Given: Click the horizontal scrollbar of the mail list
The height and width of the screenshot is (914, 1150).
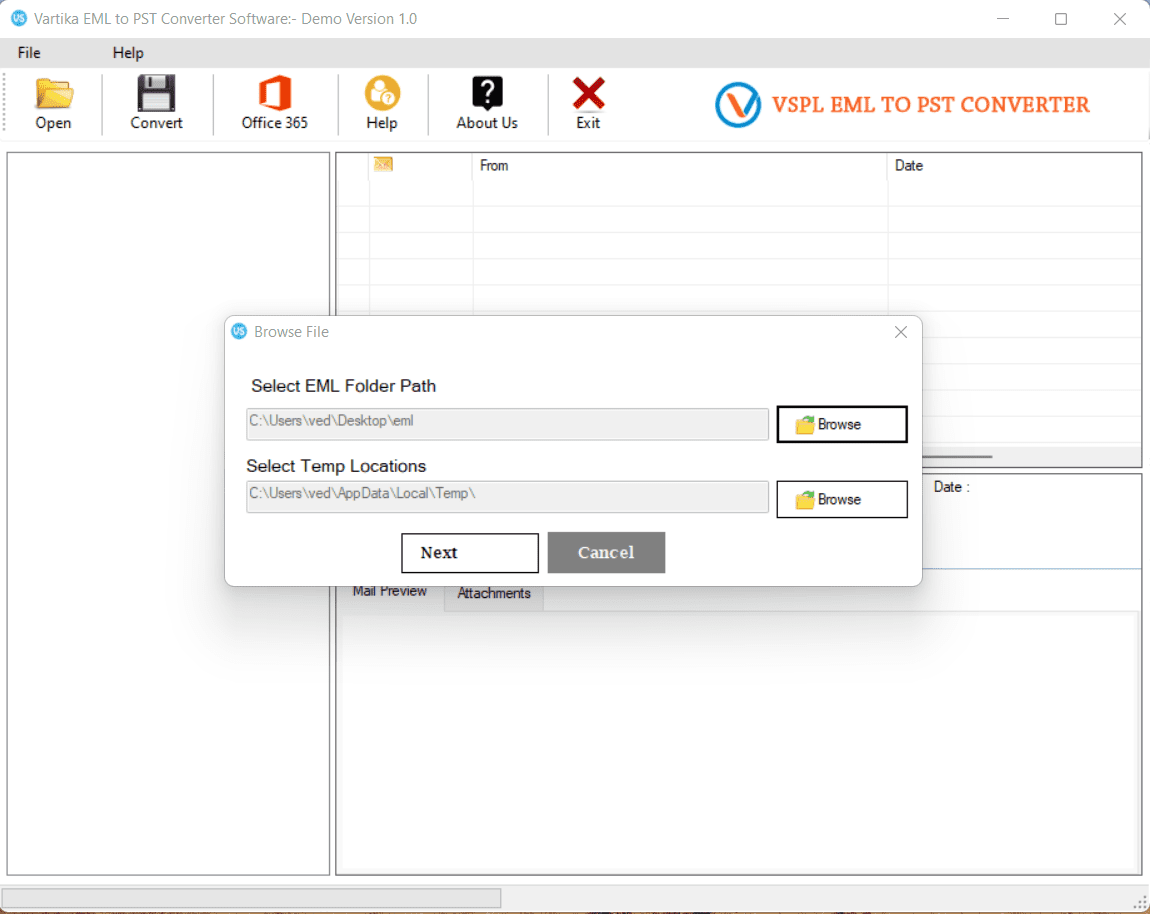Looking at the screenshot, I should point(957,456).
